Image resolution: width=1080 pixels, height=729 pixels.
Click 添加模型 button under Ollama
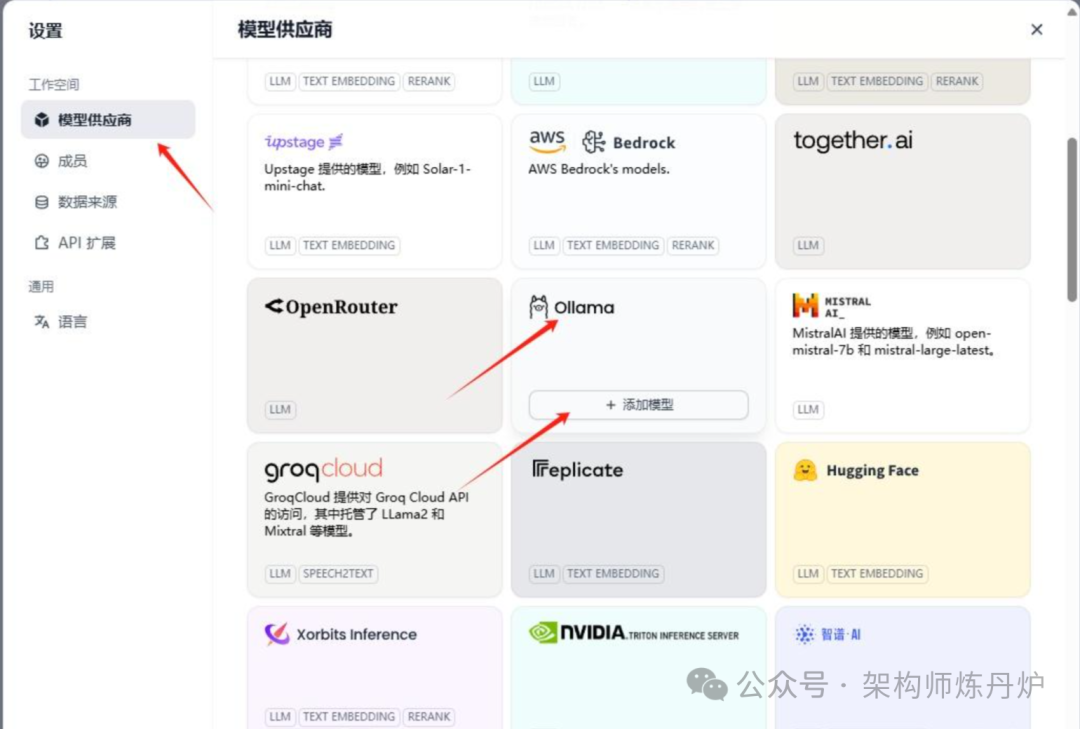pos(638,405)
